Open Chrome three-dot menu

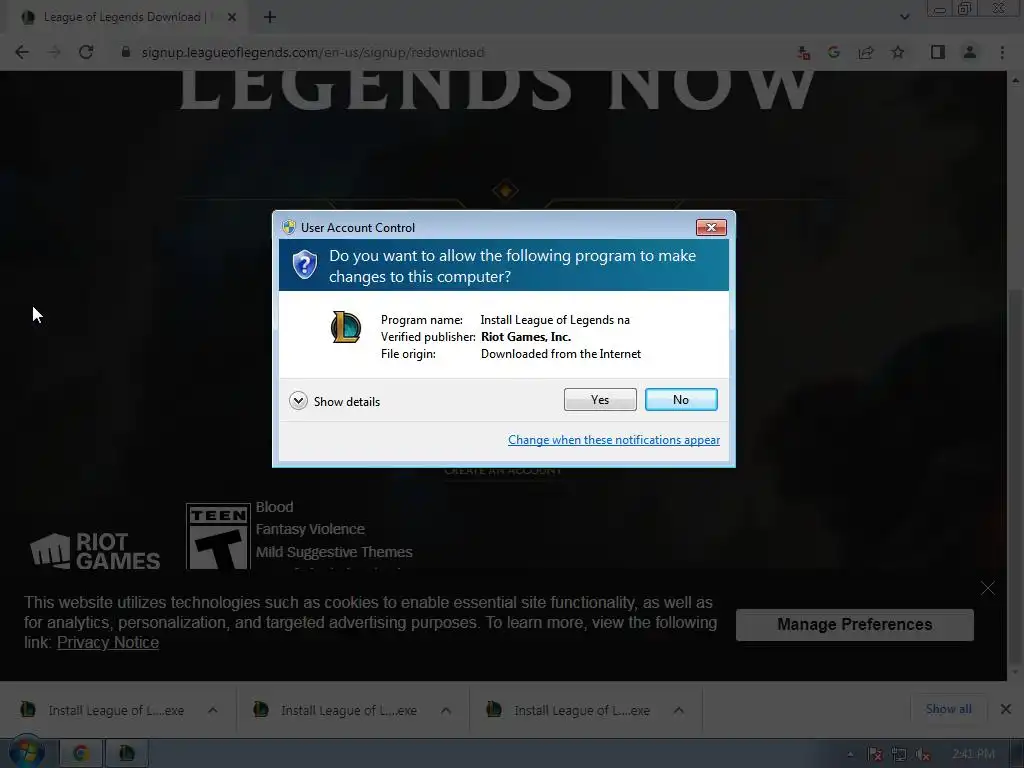pos(1002,52)
